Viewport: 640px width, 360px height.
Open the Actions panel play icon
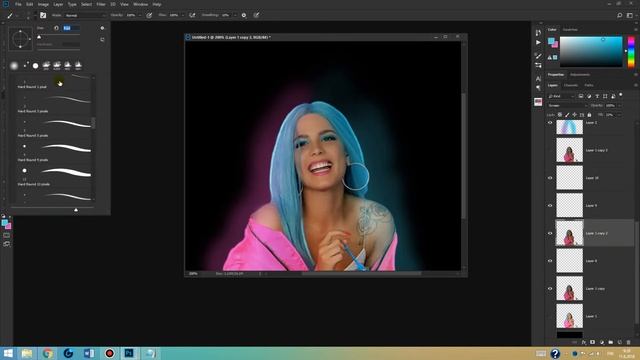pos(538,42)
